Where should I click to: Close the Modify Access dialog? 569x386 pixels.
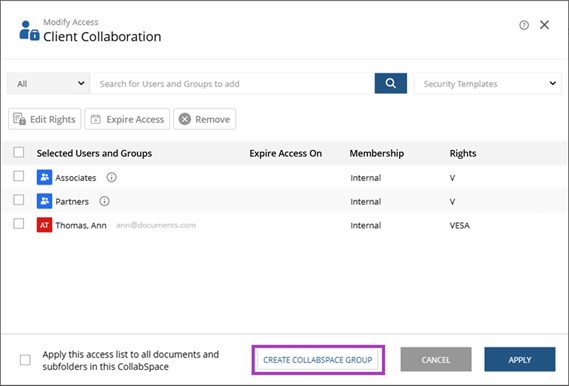[544, 25]
